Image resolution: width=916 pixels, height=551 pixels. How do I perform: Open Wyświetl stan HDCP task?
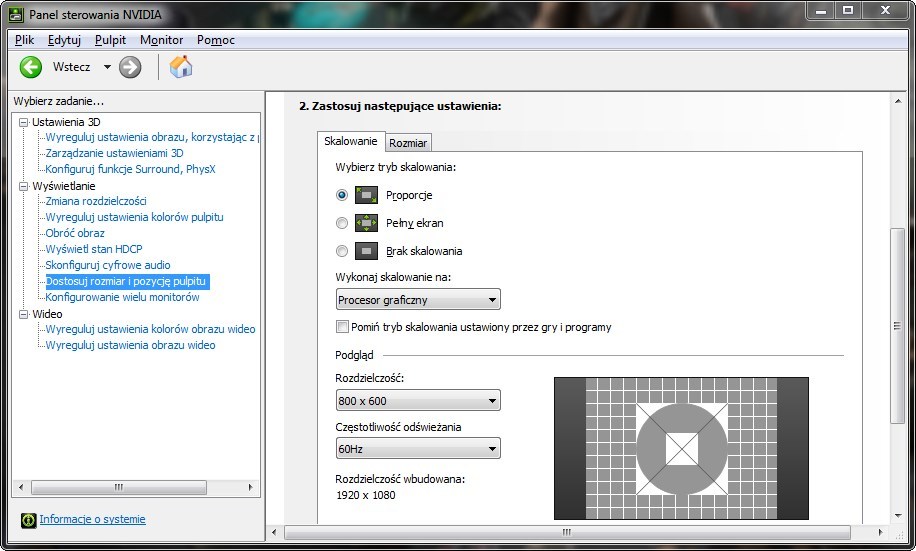tap(94, 249)
